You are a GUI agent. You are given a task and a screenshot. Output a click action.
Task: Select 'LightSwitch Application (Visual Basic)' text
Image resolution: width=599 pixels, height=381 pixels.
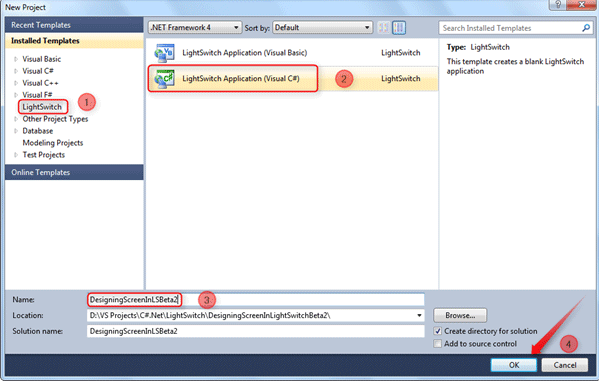click(244, 53)
